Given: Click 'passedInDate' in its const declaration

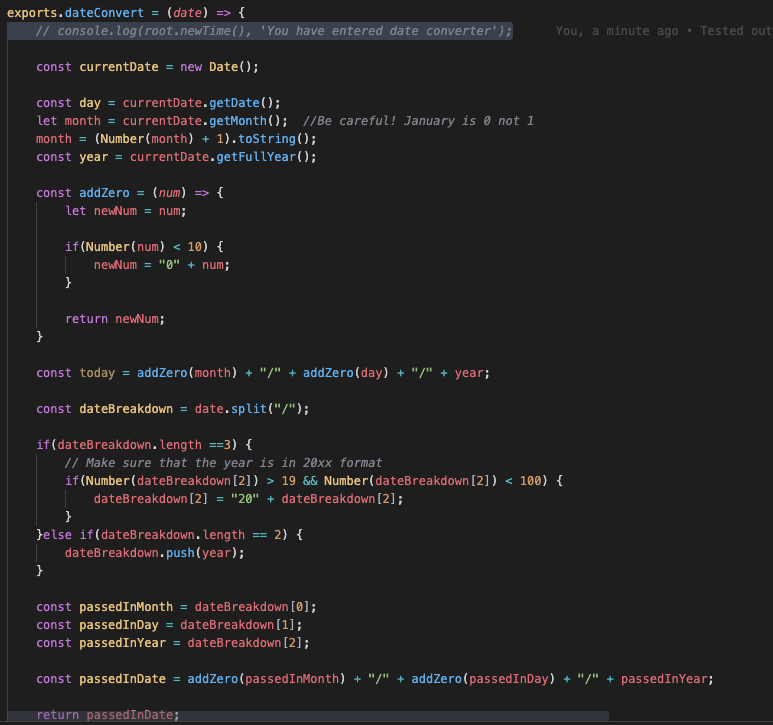Looking at the screenshot, I should [x=122, y=679].
